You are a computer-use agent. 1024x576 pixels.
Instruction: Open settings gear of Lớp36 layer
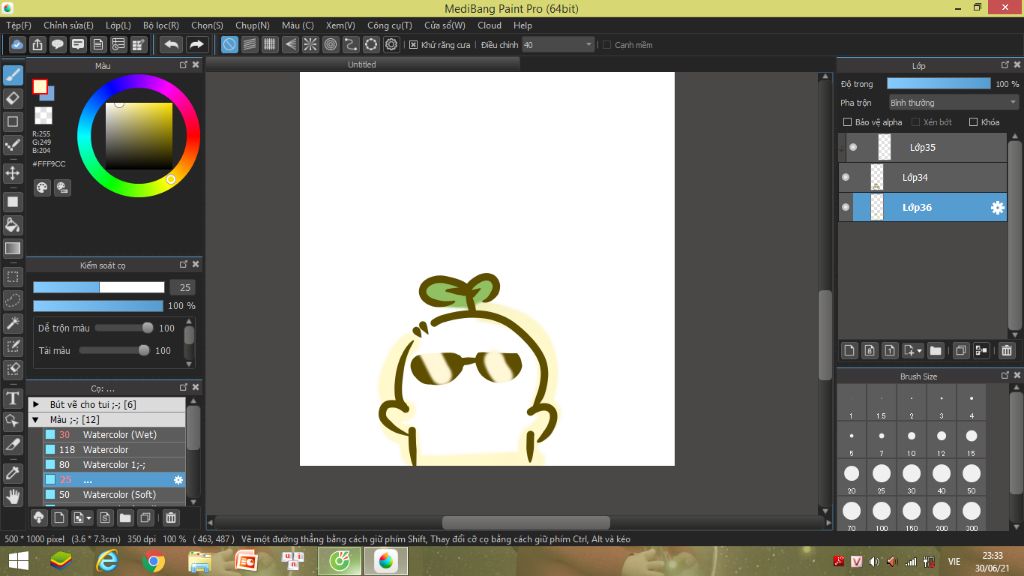tap(997, 208)
